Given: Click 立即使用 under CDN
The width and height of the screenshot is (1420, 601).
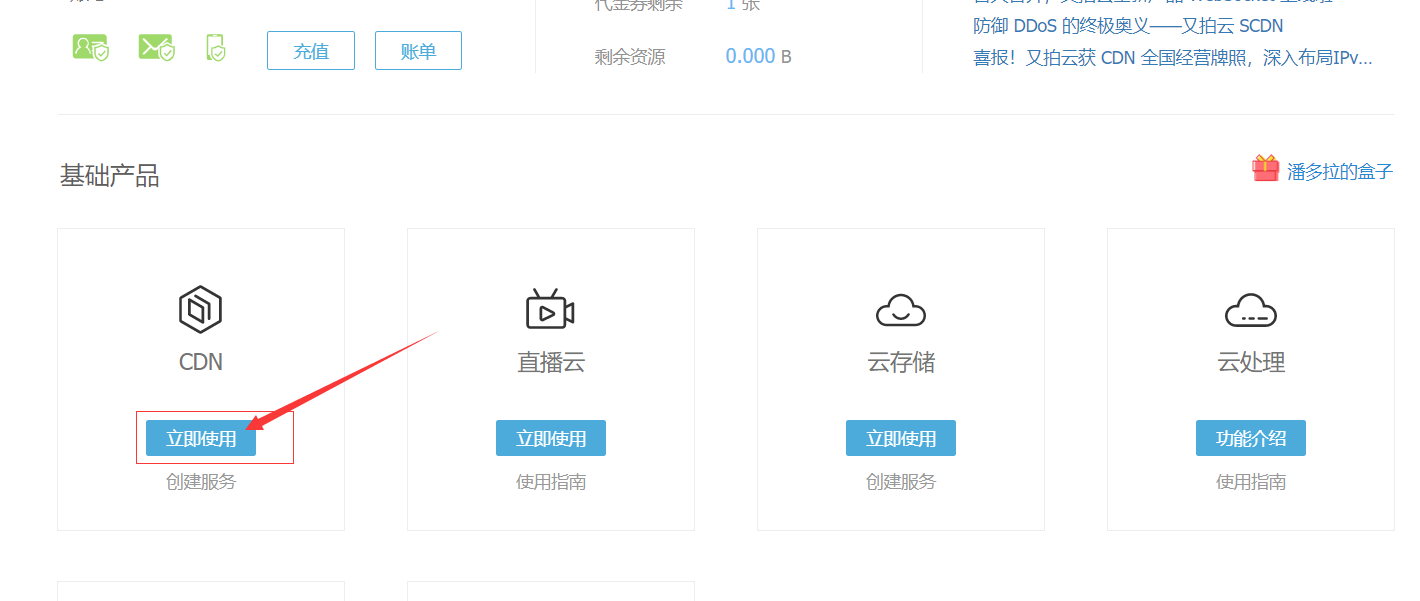Looking at the screenshot, I should click(201, 438).
